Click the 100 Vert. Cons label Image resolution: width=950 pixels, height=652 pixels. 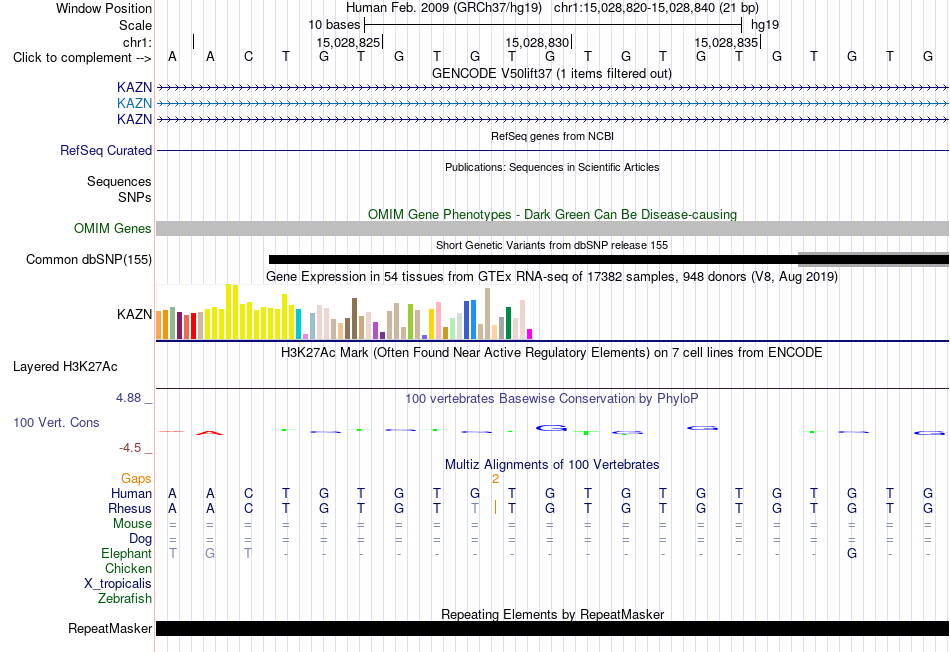pyautogui.click(x=56, y=422)
